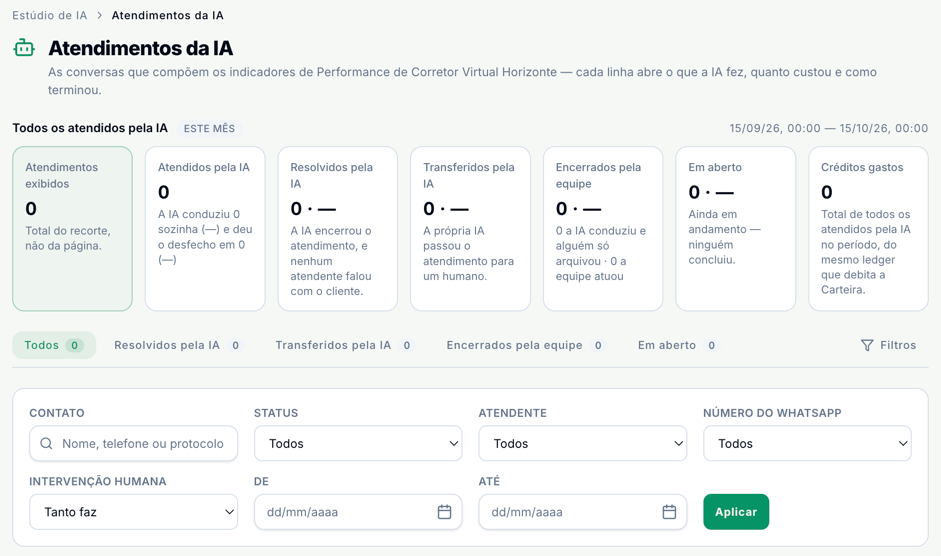
Task: Switch to Em aberto tab
Action: pos(678,345)
